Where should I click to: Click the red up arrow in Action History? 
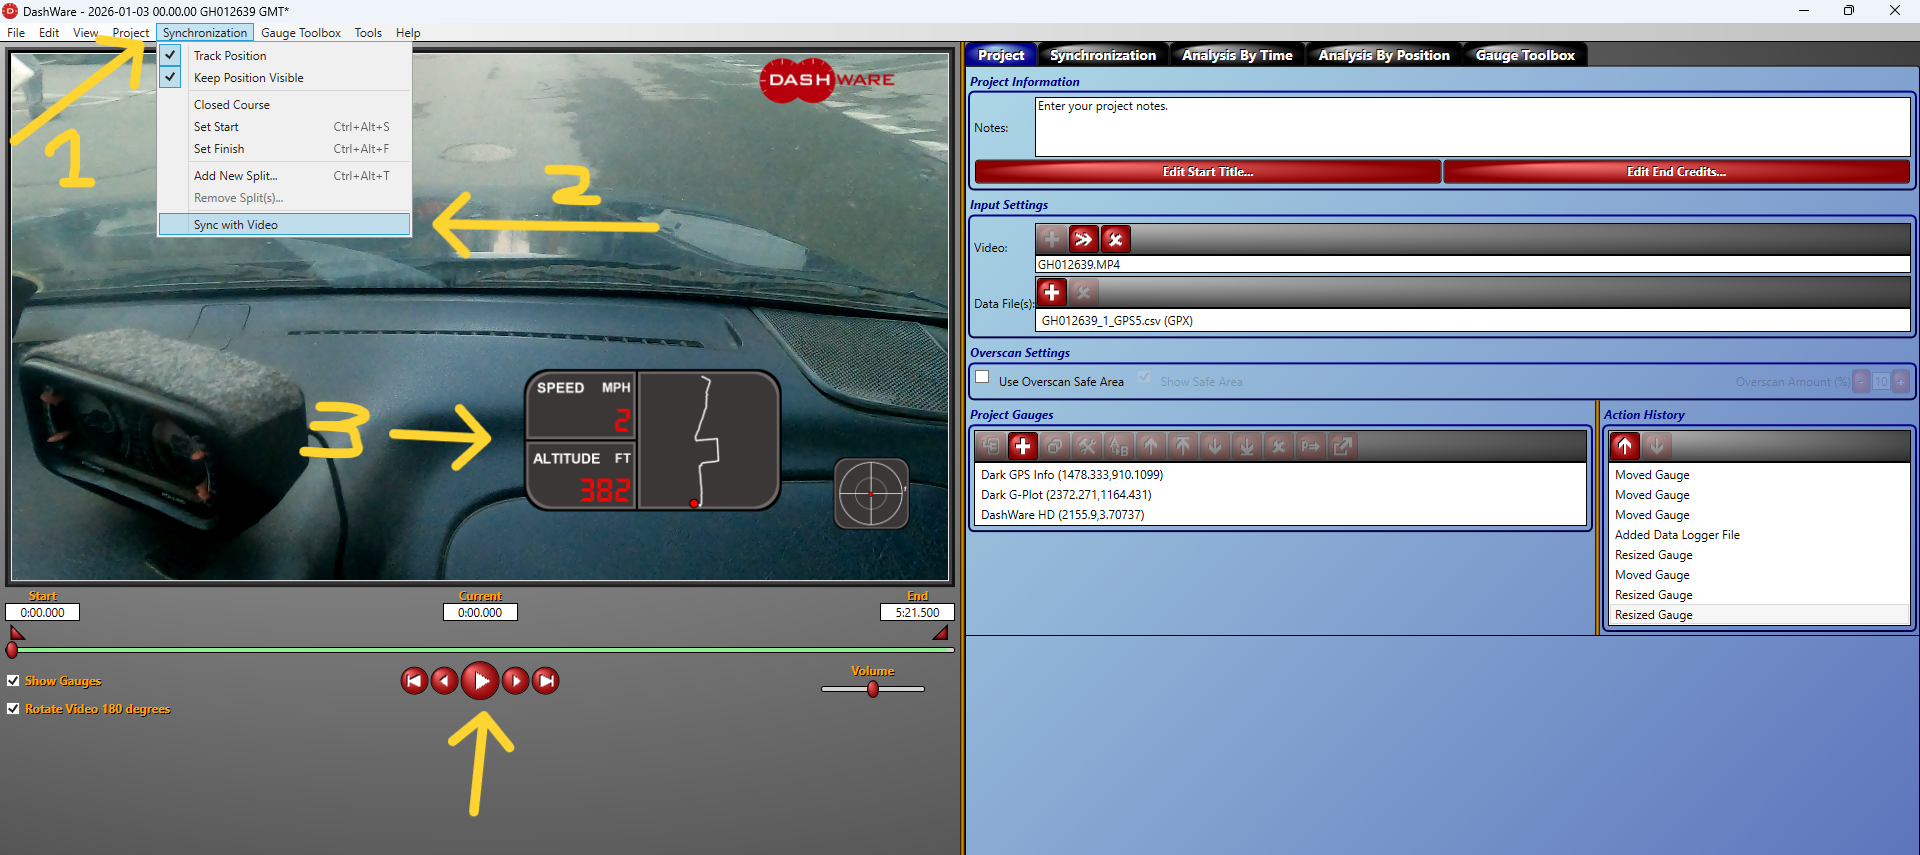click(x=1624, y=446)
